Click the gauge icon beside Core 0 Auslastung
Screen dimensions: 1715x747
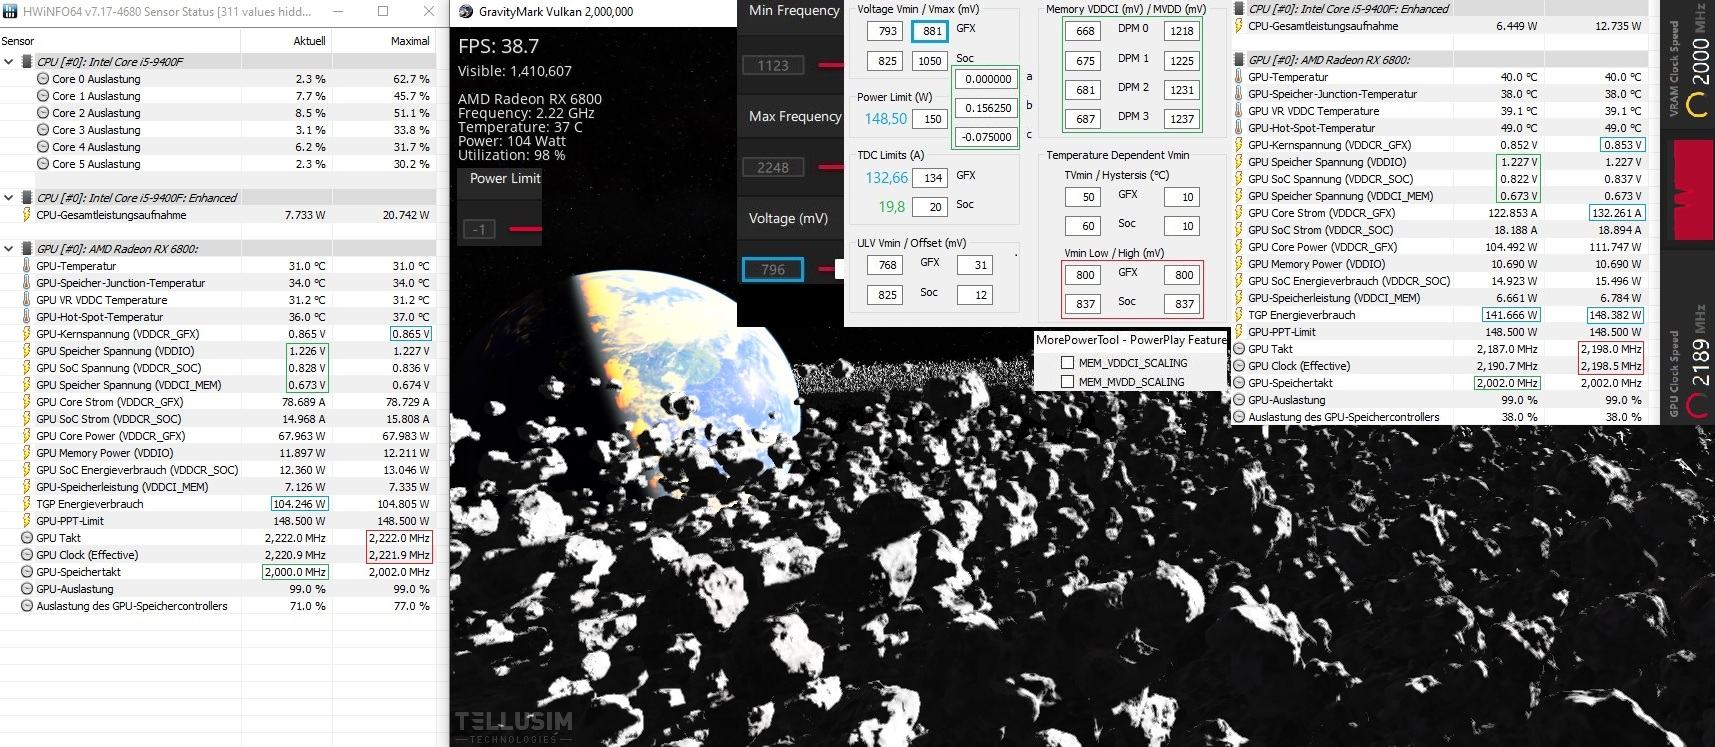pos(43,78)
